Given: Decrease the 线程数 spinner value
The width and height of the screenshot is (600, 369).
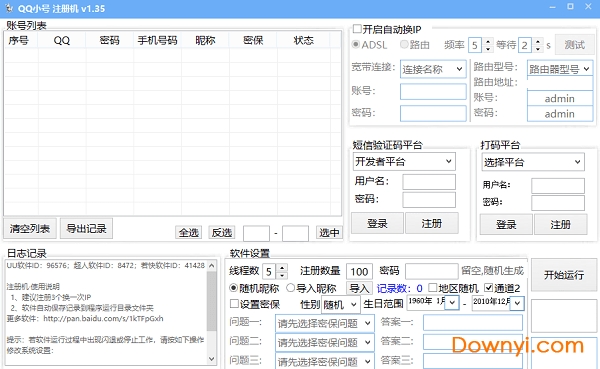Looking at the screenshot, I should pyautogui.click(x=282, y=275).
